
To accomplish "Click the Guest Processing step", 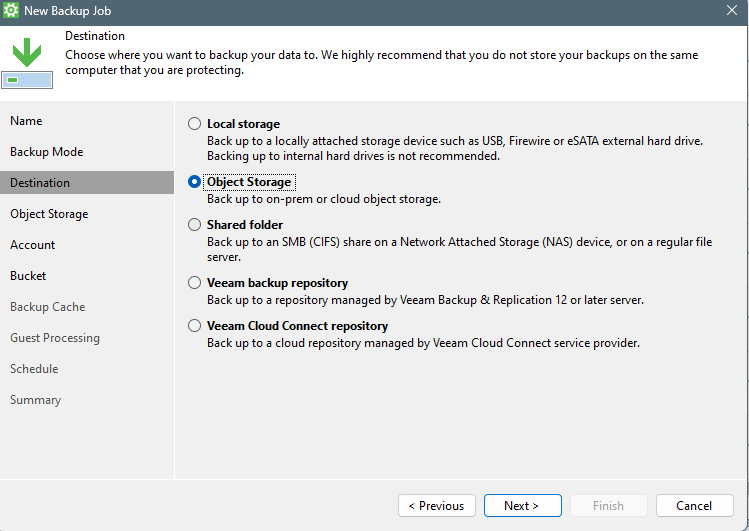I will [x=55, y=338].
